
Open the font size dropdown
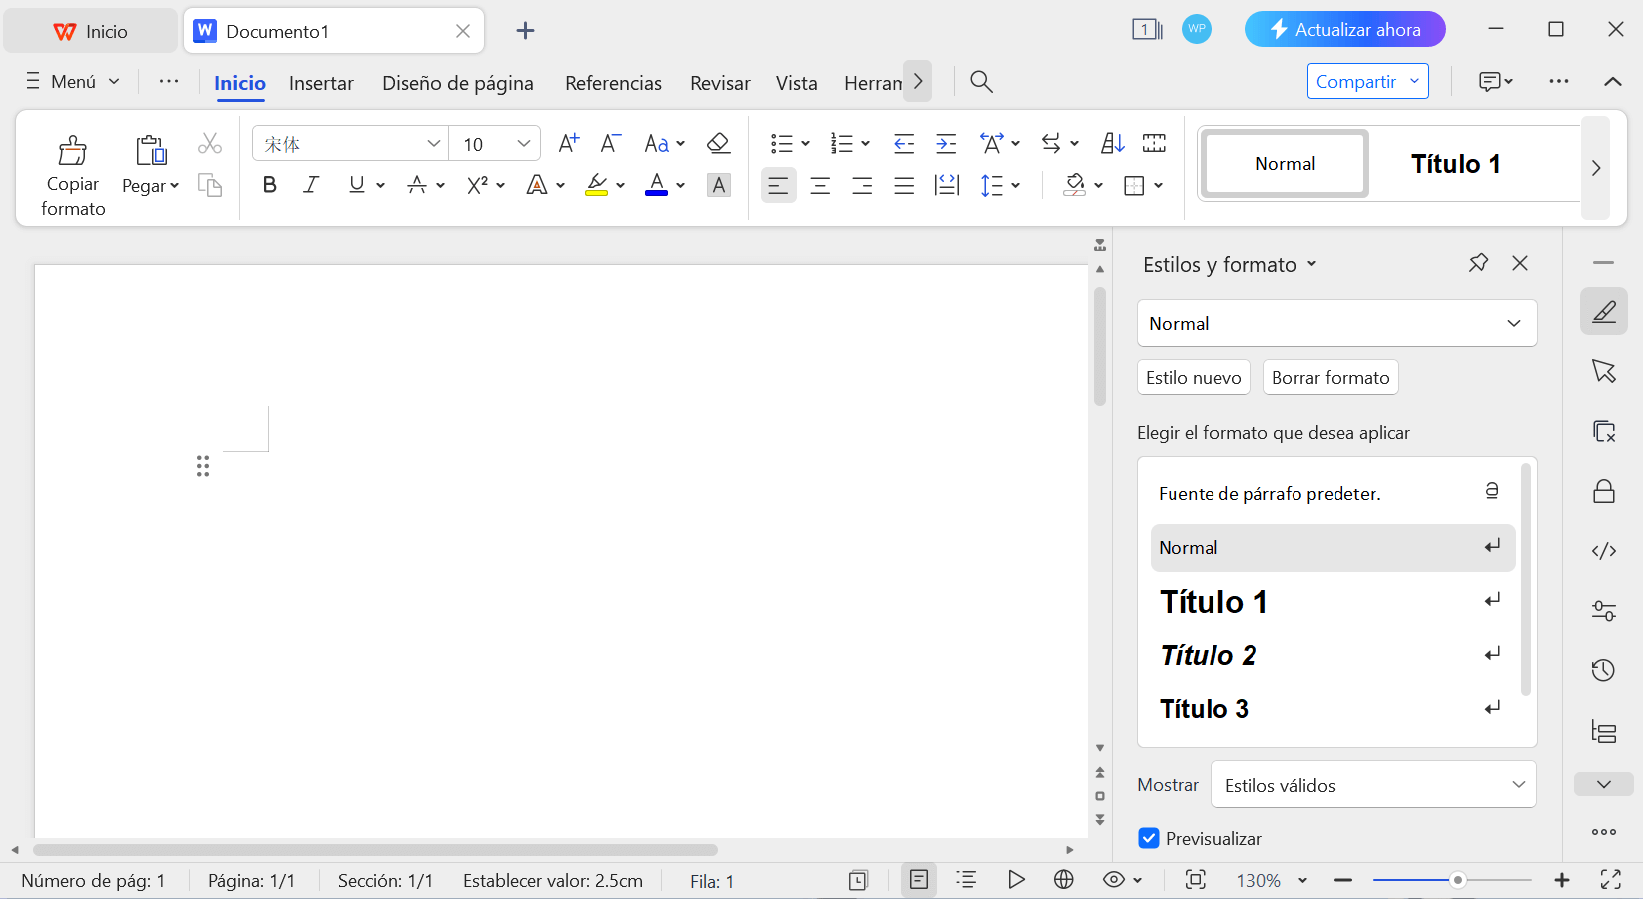(x=523, y=143)
